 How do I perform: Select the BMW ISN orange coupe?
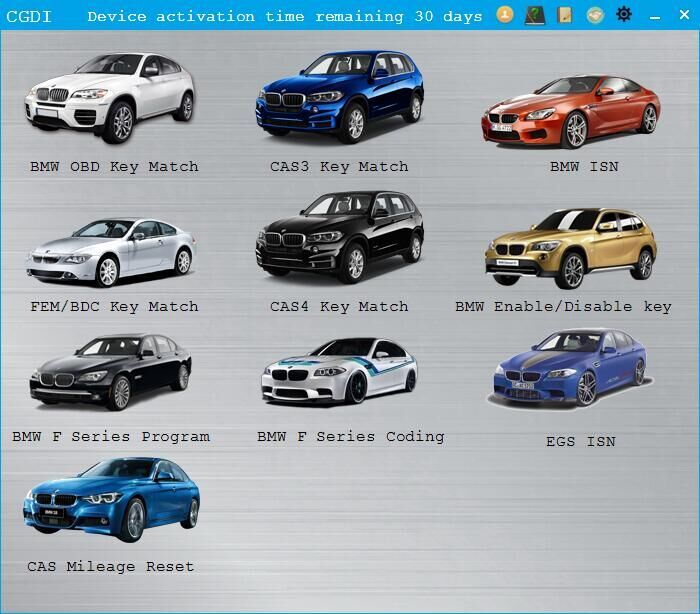click(x=571, y=112)
